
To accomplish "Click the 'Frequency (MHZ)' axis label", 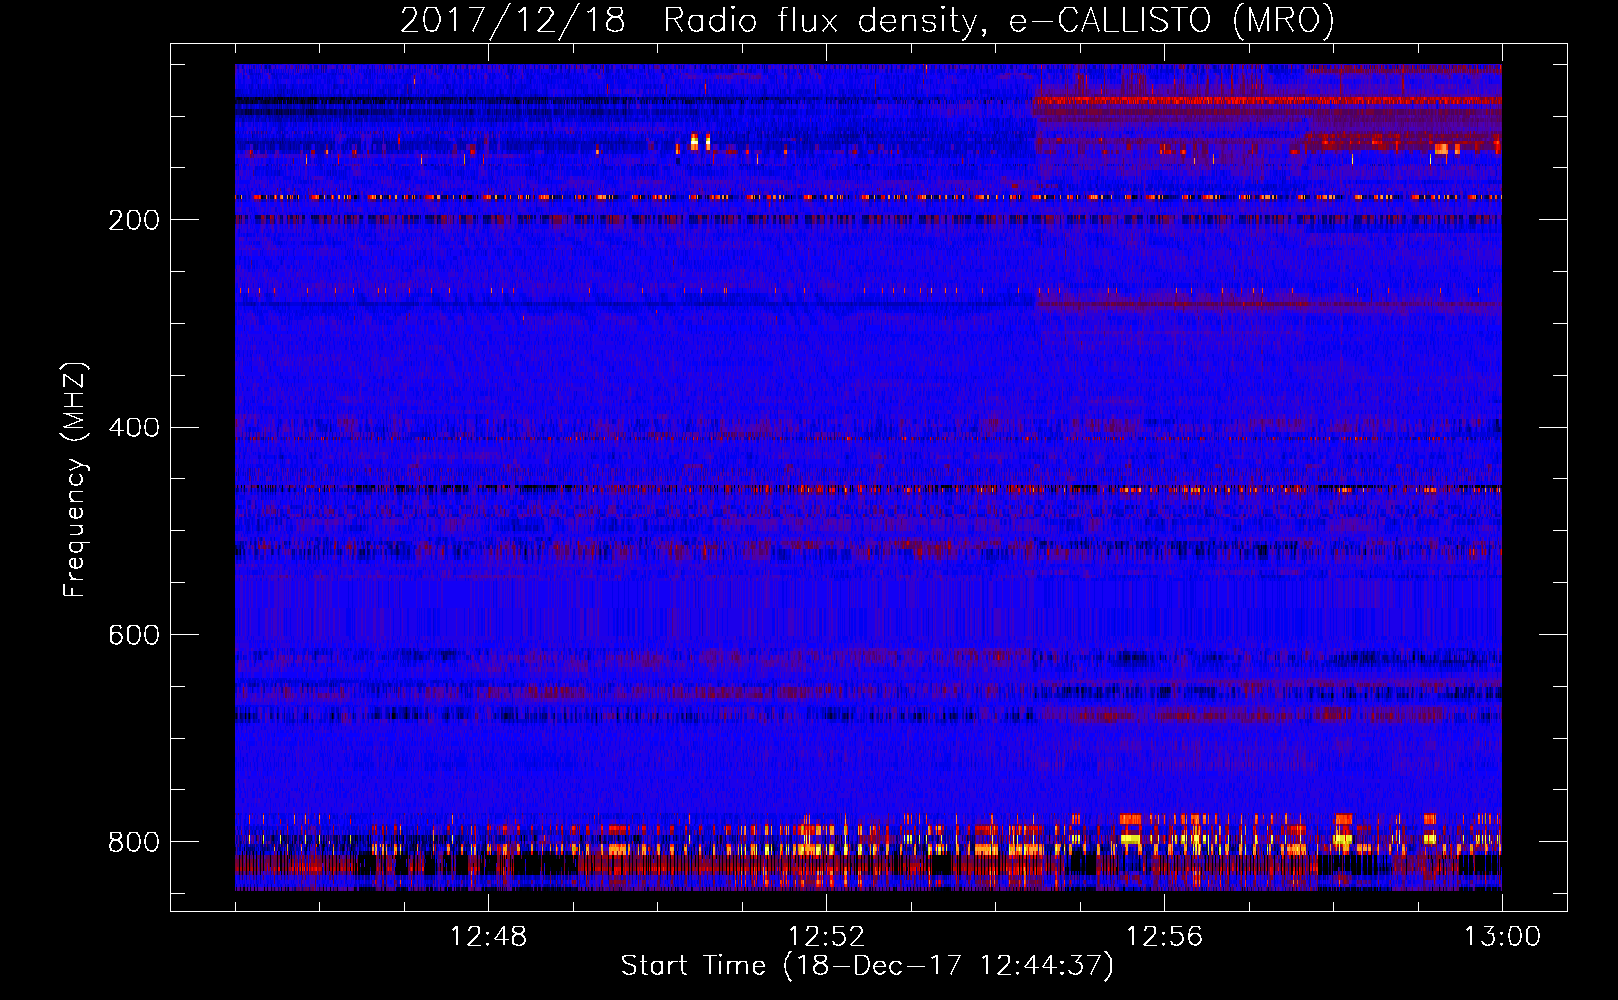I will (x=75, y=479).
